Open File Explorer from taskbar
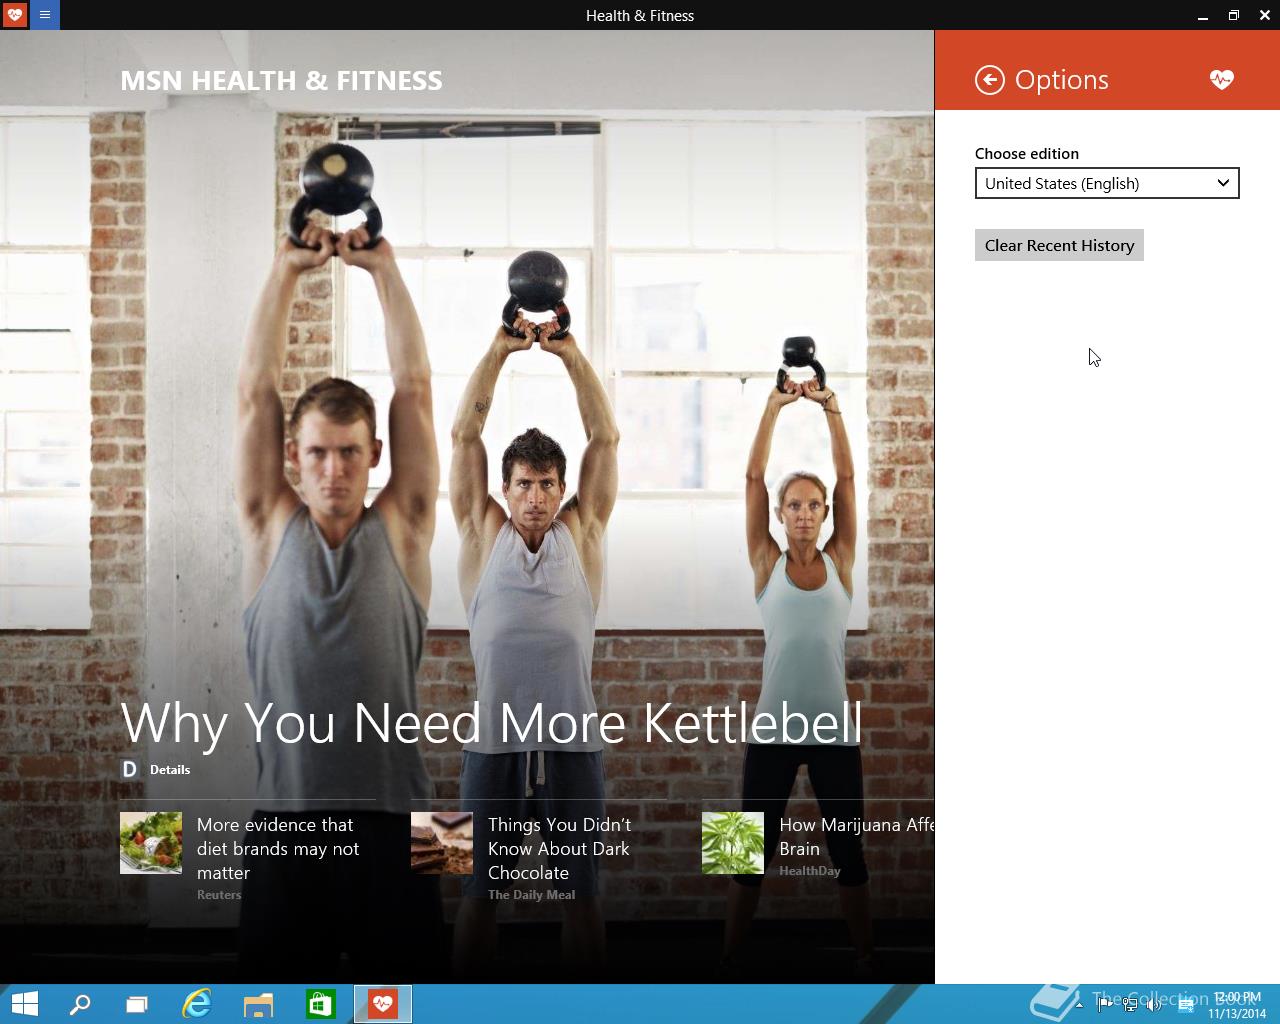1280x1024 pixels. [x=258, y=1004]
